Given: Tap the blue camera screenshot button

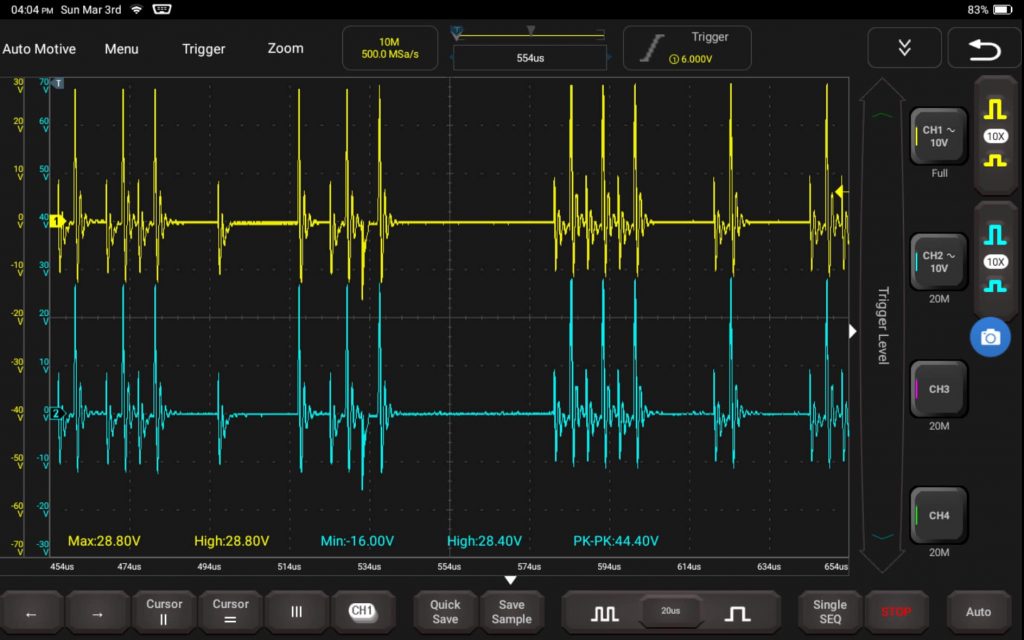Looking at the screenshot, I should [x=990, y=338].
